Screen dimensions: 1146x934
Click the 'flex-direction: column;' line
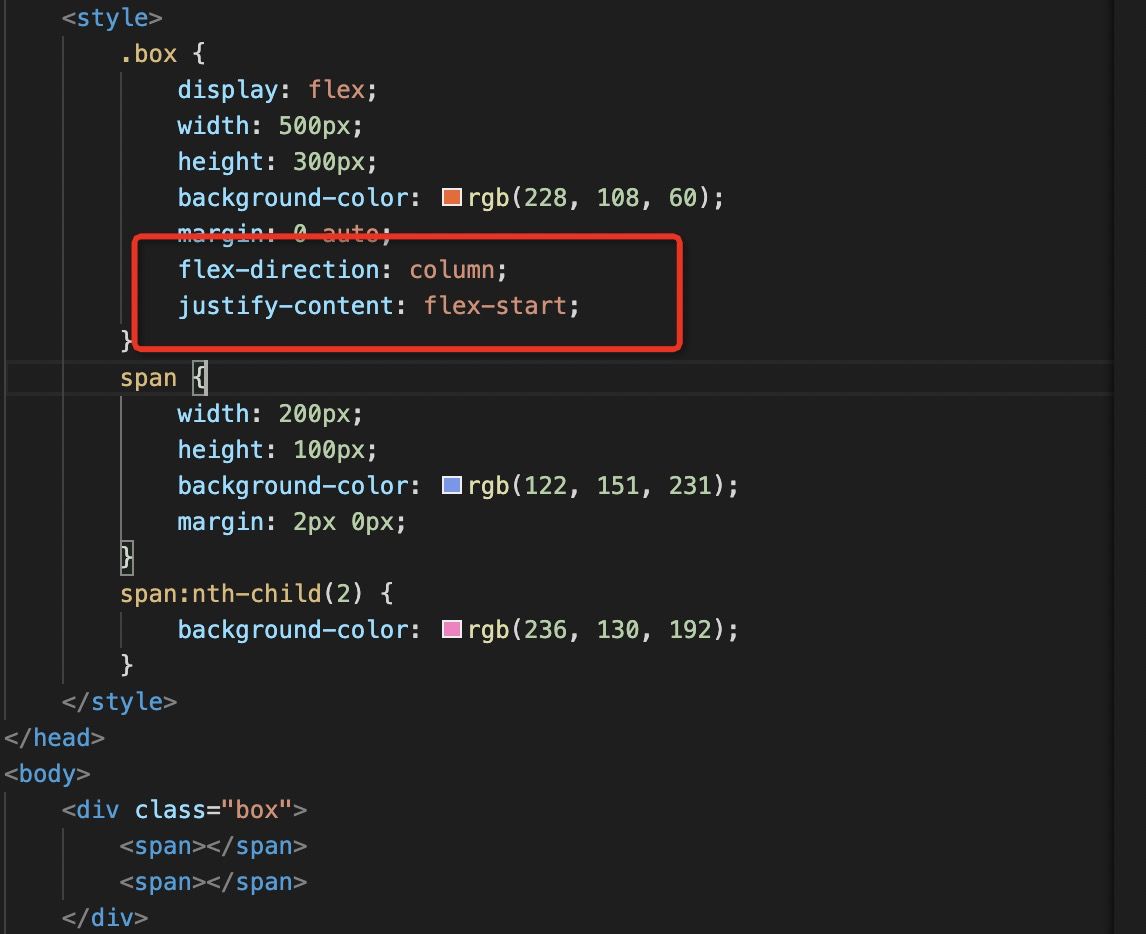pyautogui.click(x=342, y=270)
